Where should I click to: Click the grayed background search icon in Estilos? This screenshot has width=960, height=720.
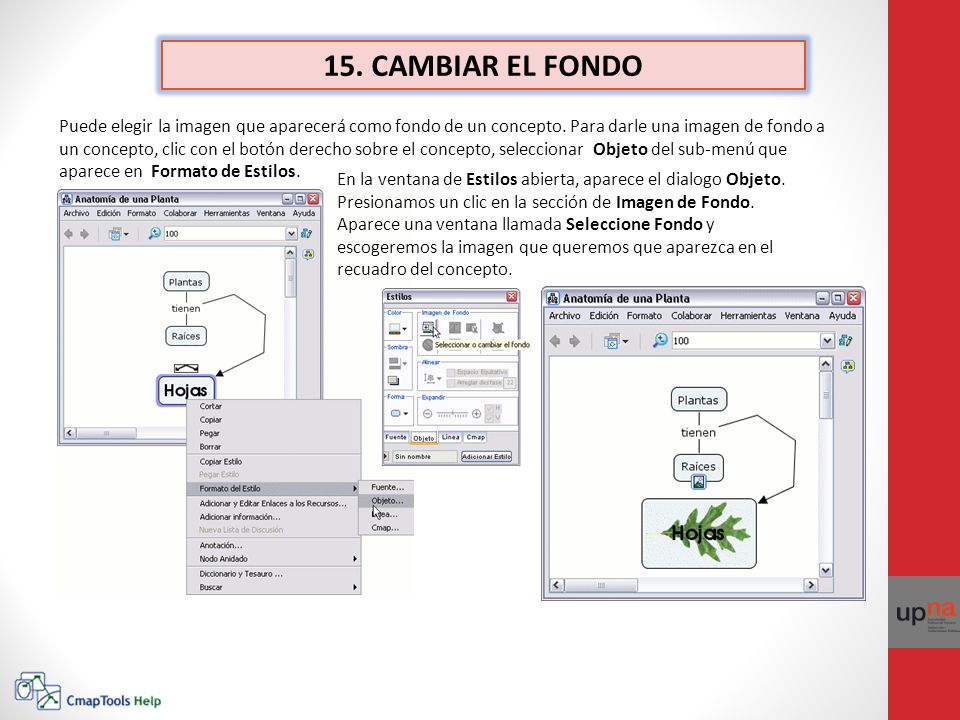click(471, 328)
